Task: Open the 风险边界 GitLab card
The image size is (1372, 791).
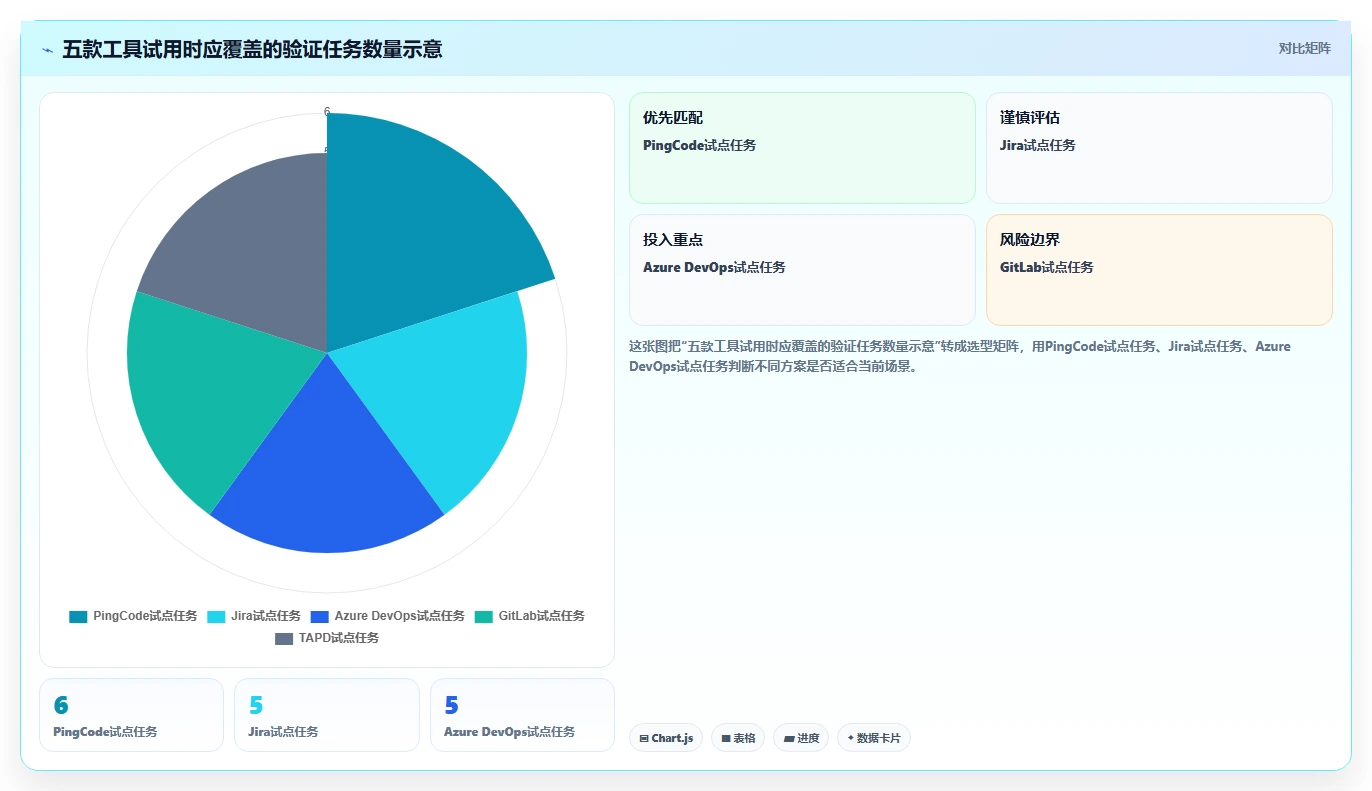Action: coord(1159,270)
